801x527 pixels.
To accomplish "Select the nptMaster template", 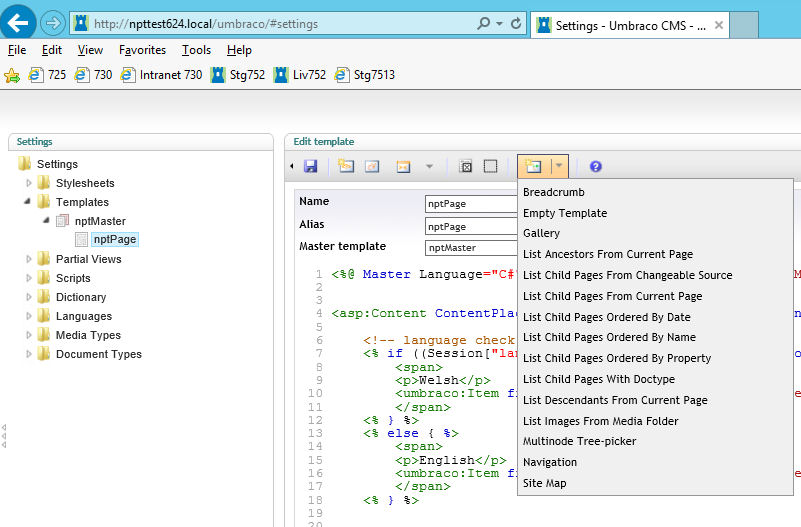I will (100, 221).
